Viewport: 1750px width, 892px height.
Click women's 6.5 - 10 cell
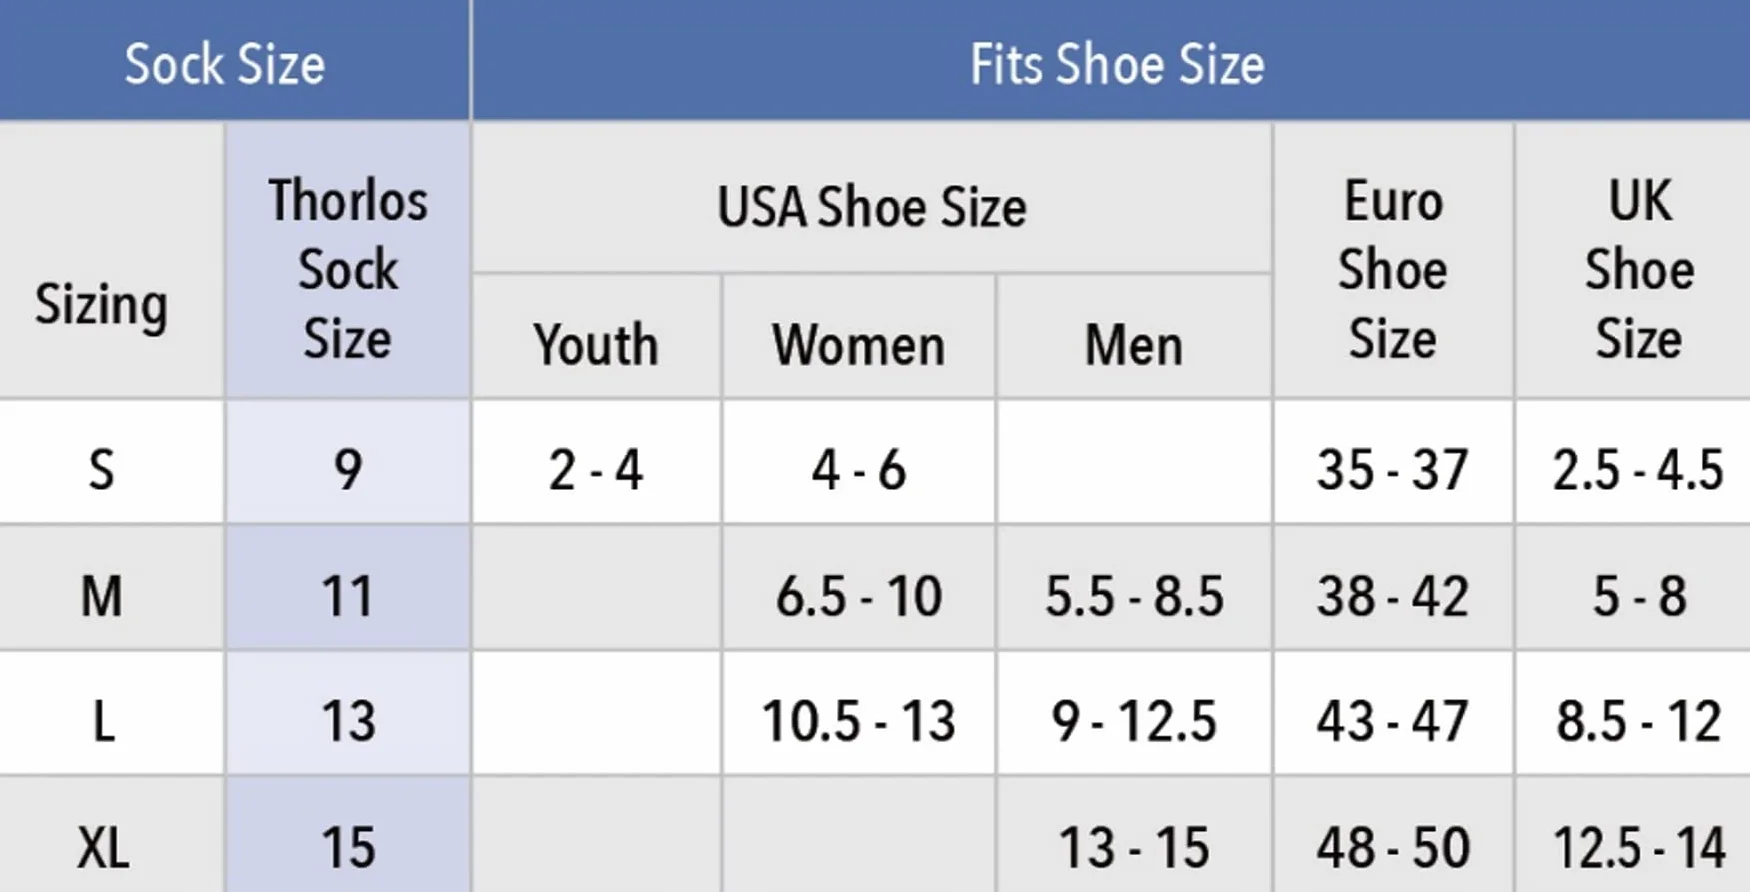[859, 588]
